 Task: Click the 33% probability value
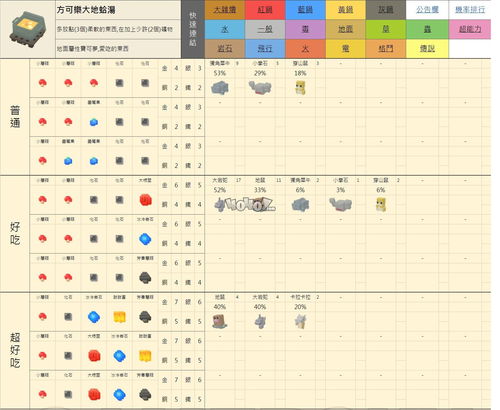click(260, 190)
